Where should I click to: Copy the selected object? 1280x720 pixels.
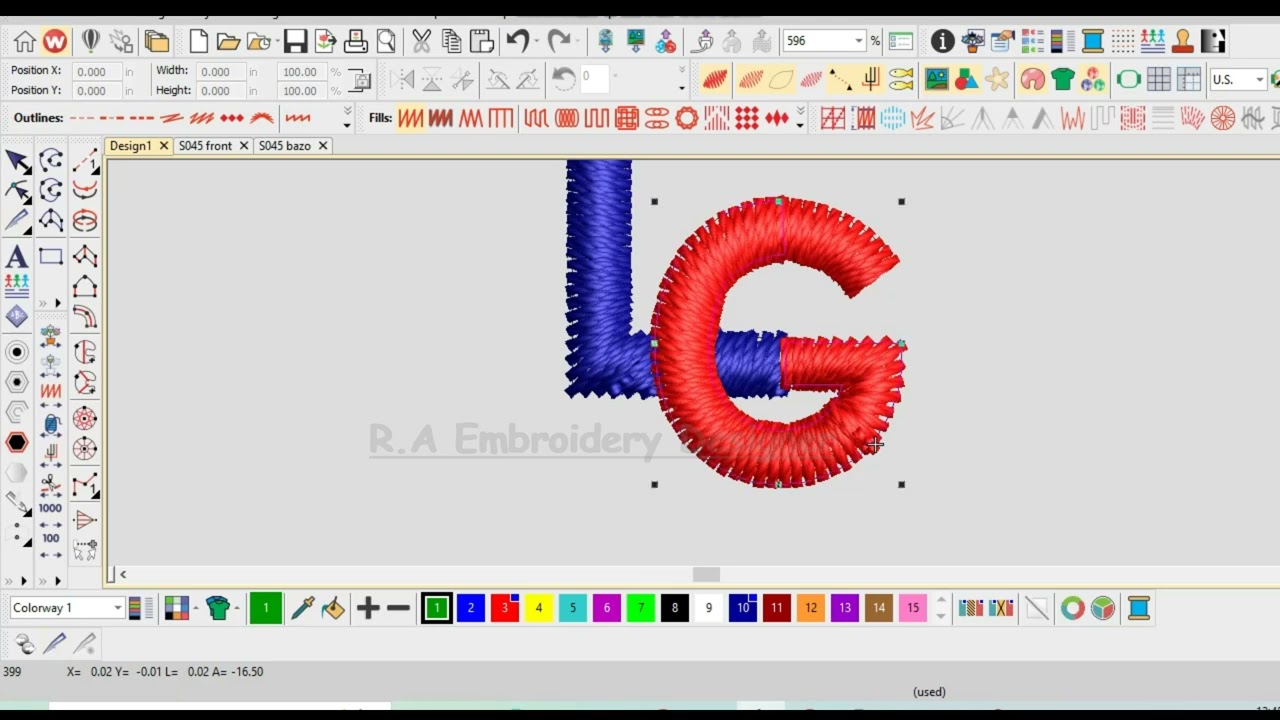coord(452,41)
